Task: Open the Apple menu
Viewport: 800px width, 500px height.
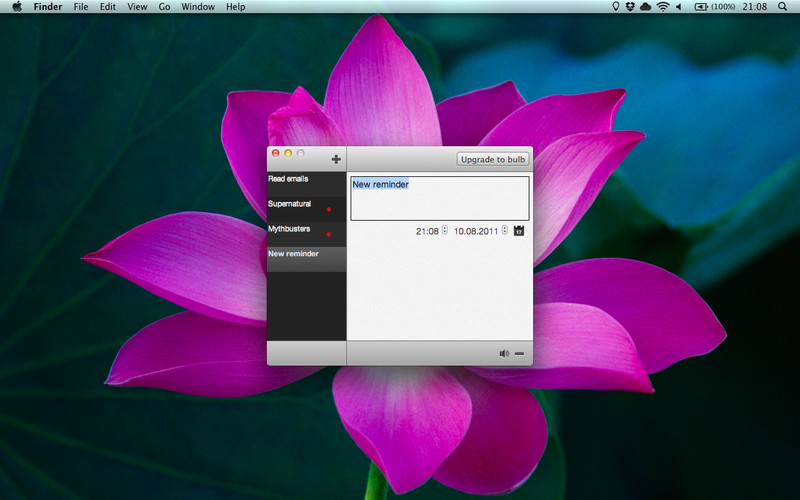Action: tap(17, 7)
